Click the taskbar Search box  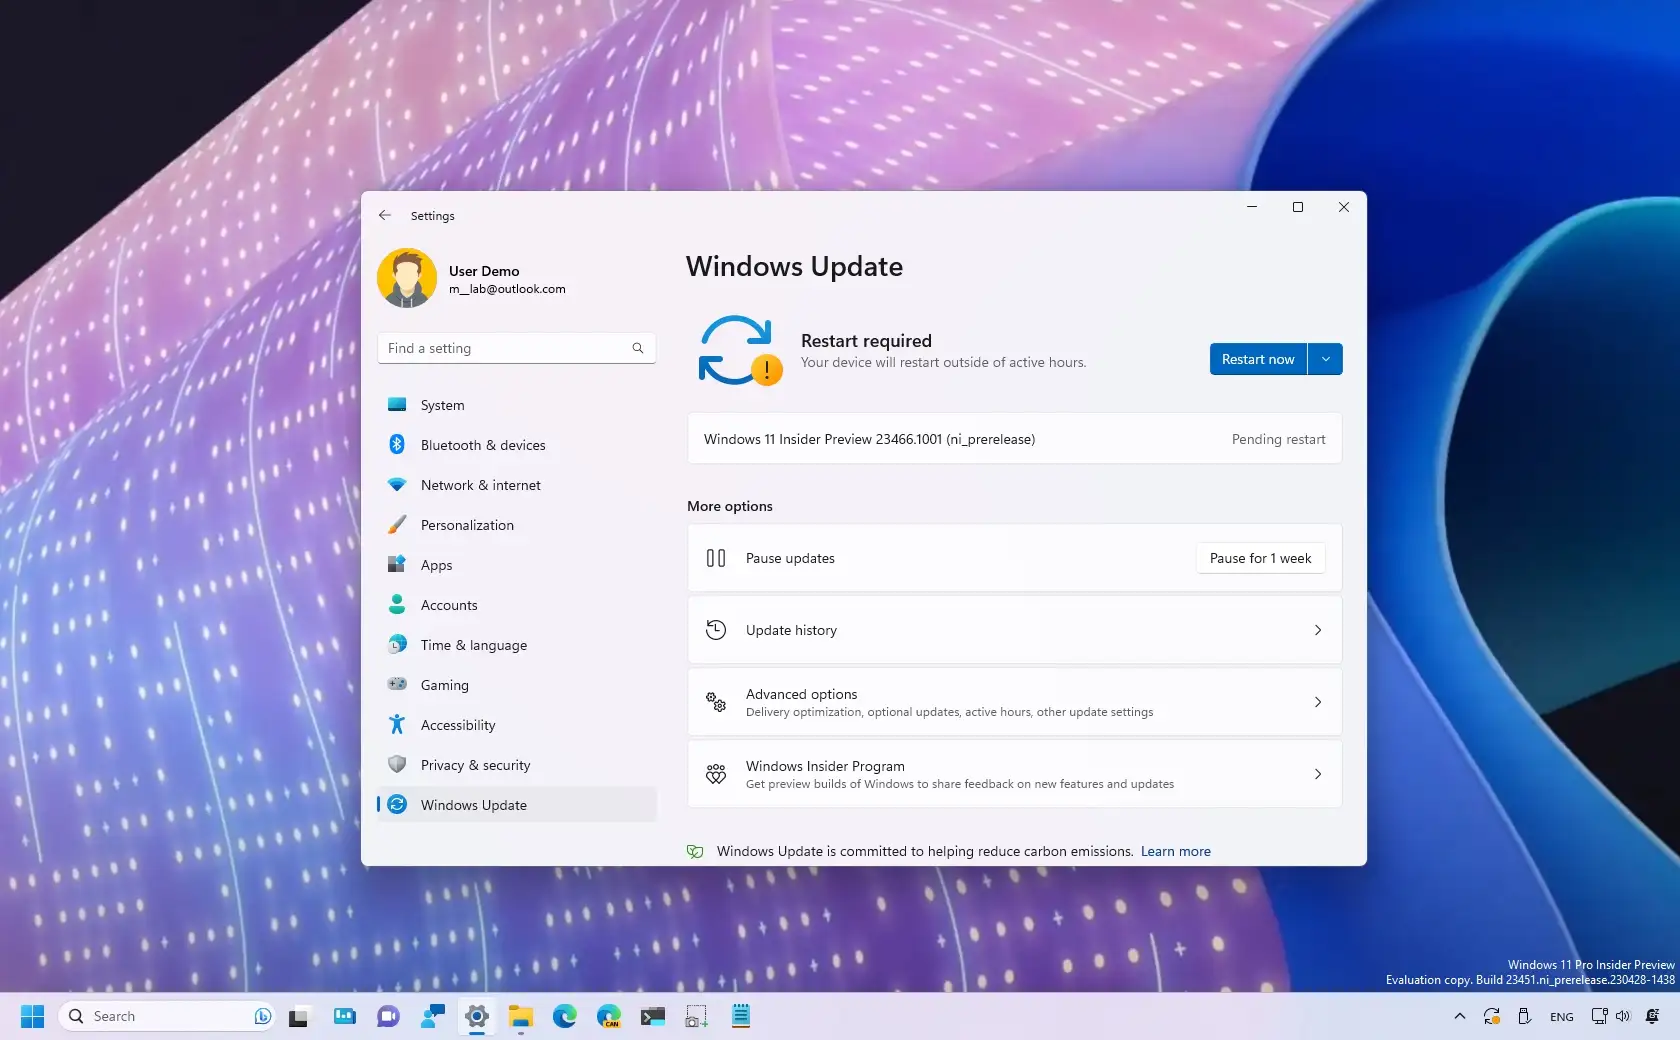pos(166,1016)
